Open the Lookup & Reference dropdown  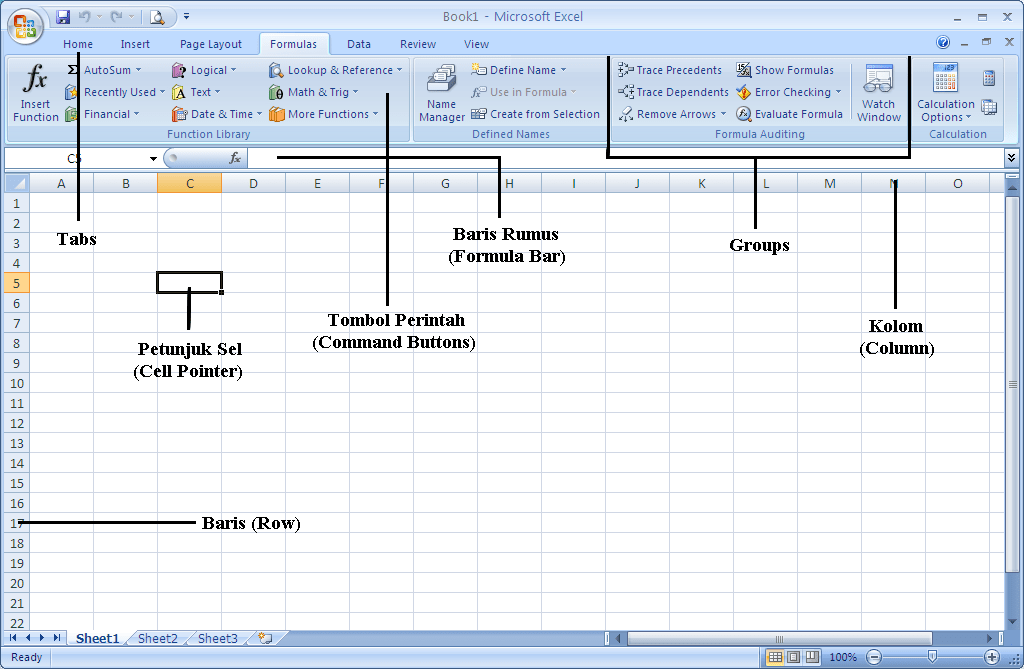pyautogui.click(x=399, y=70)
